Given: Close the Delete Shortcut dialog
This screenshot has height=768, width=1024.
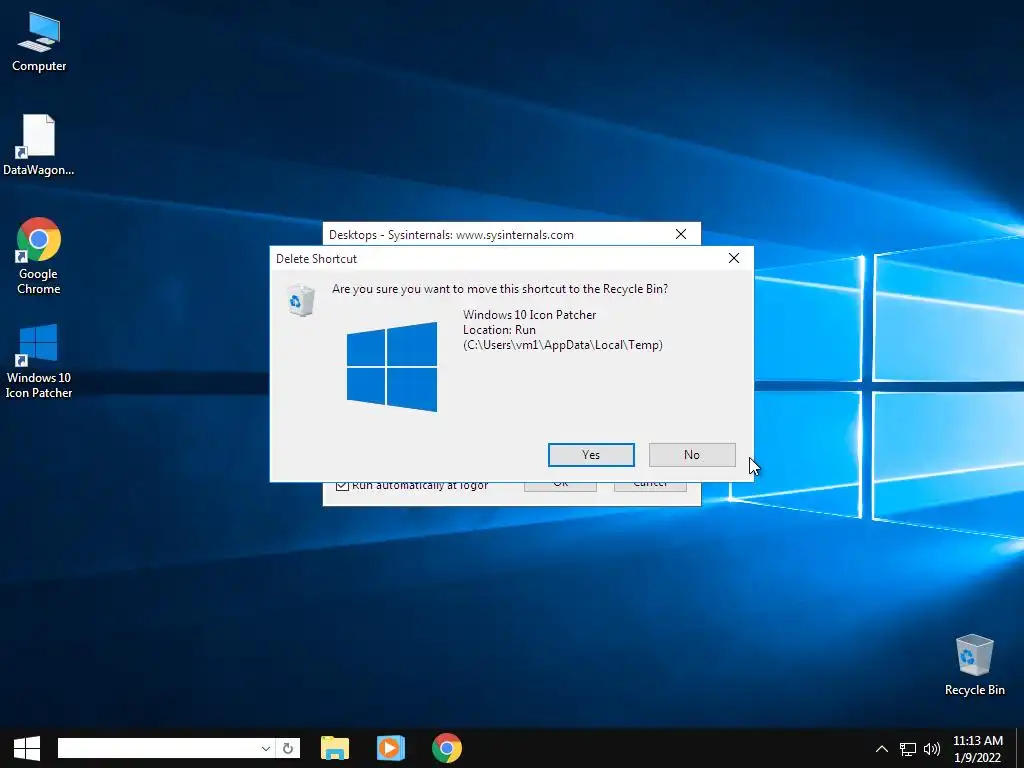Looking at the screenshot, I should (734, 259).
